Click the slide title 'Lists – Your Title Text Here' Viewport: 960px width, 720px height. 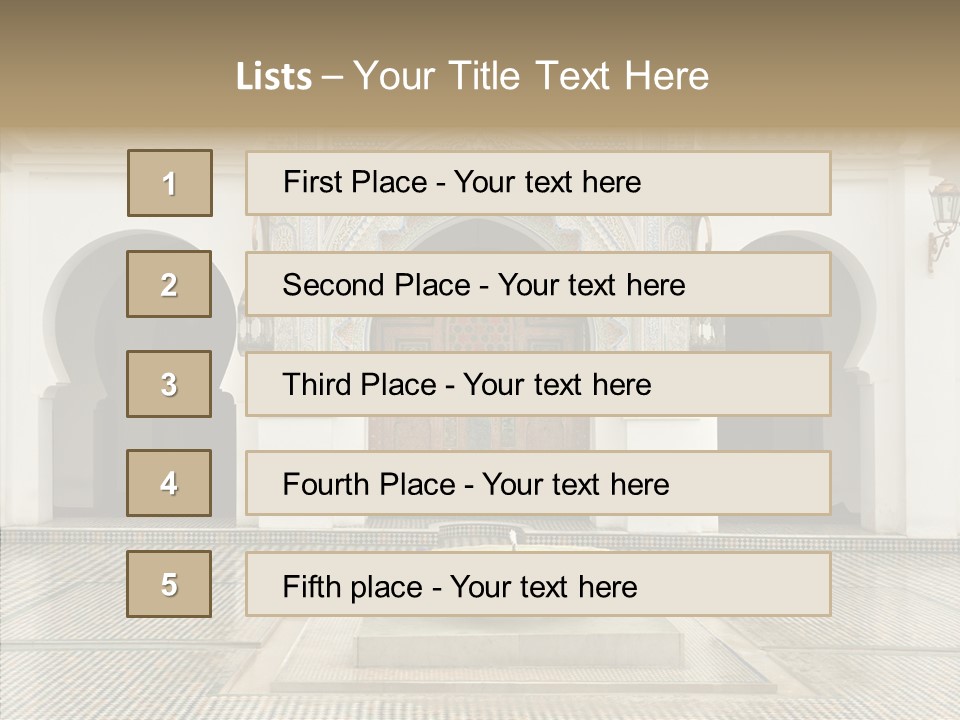click(x=472, y=76)
